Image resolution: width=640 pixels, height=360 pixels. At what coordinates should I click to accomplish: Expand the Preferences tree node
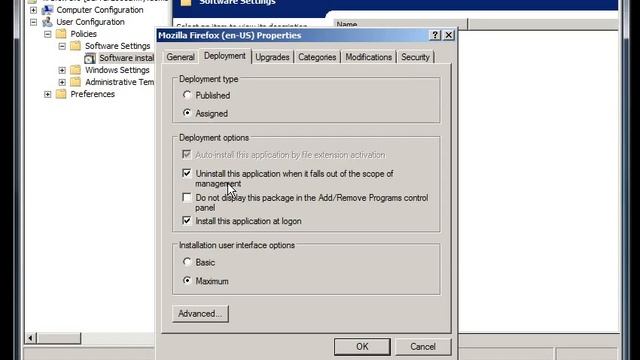click(x=48, y=94)
